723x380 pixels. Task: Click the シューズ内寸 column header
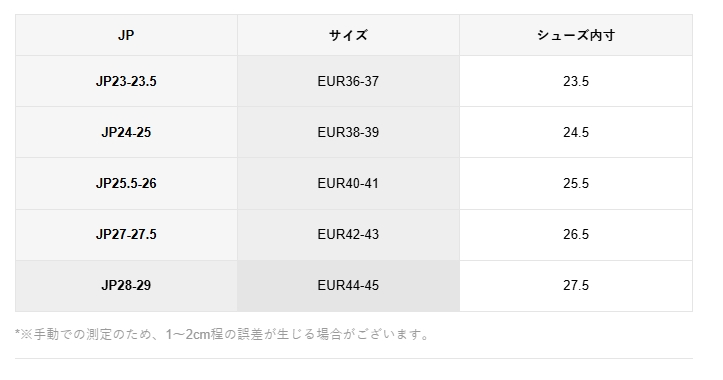(576, 35)
